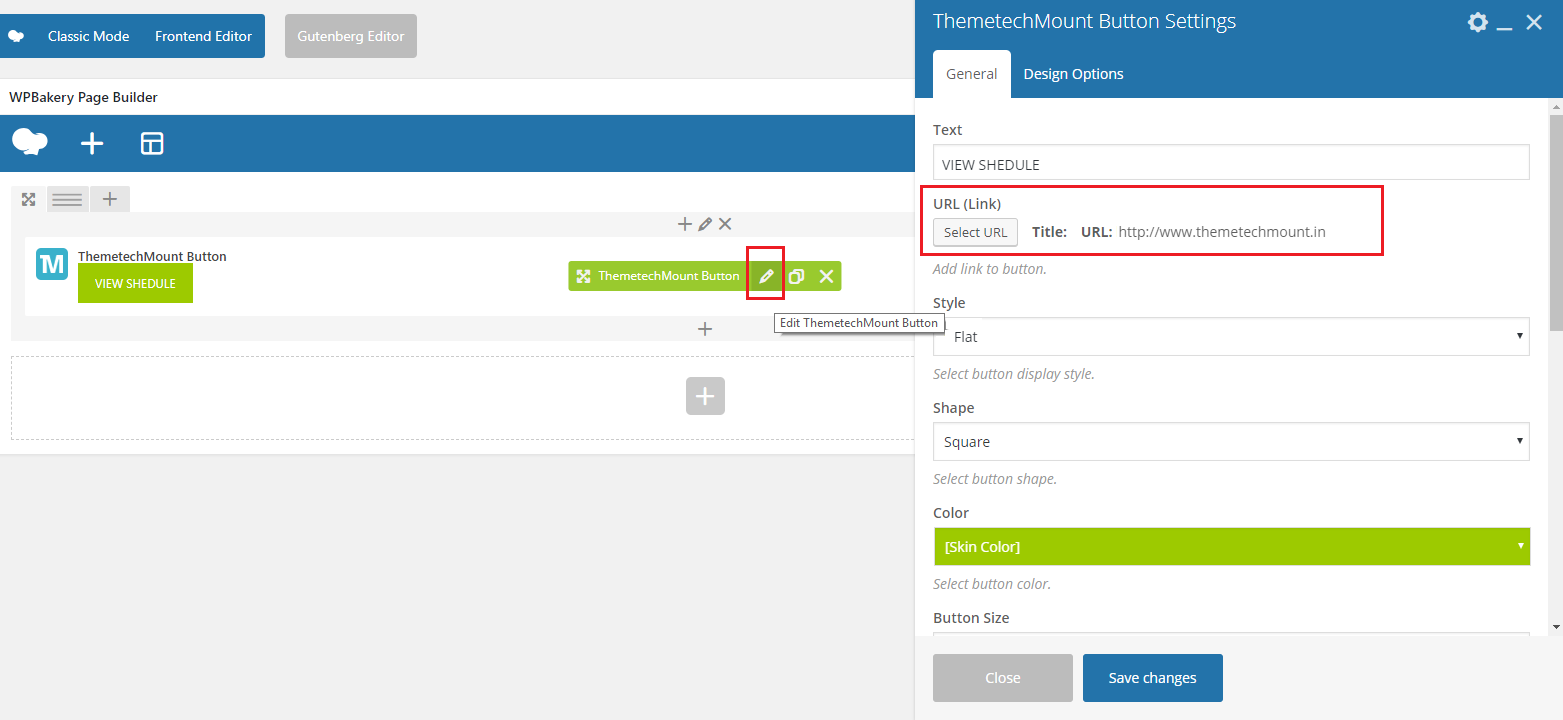
Task: Edit ThemetechMount Button with the pencil icon
Action: [x=766, y=276]
